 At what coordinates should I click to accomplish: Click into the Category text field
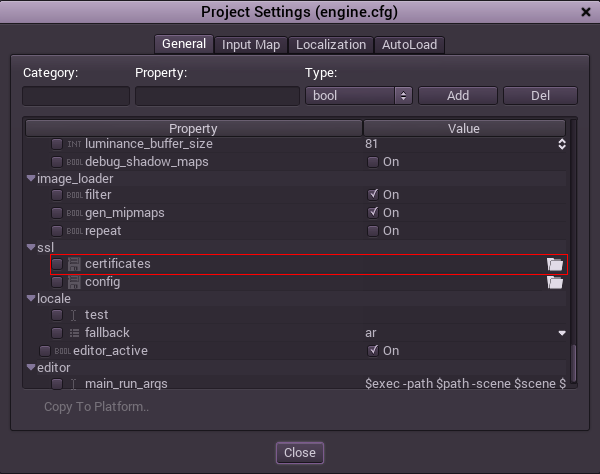(x=76, y=96)
